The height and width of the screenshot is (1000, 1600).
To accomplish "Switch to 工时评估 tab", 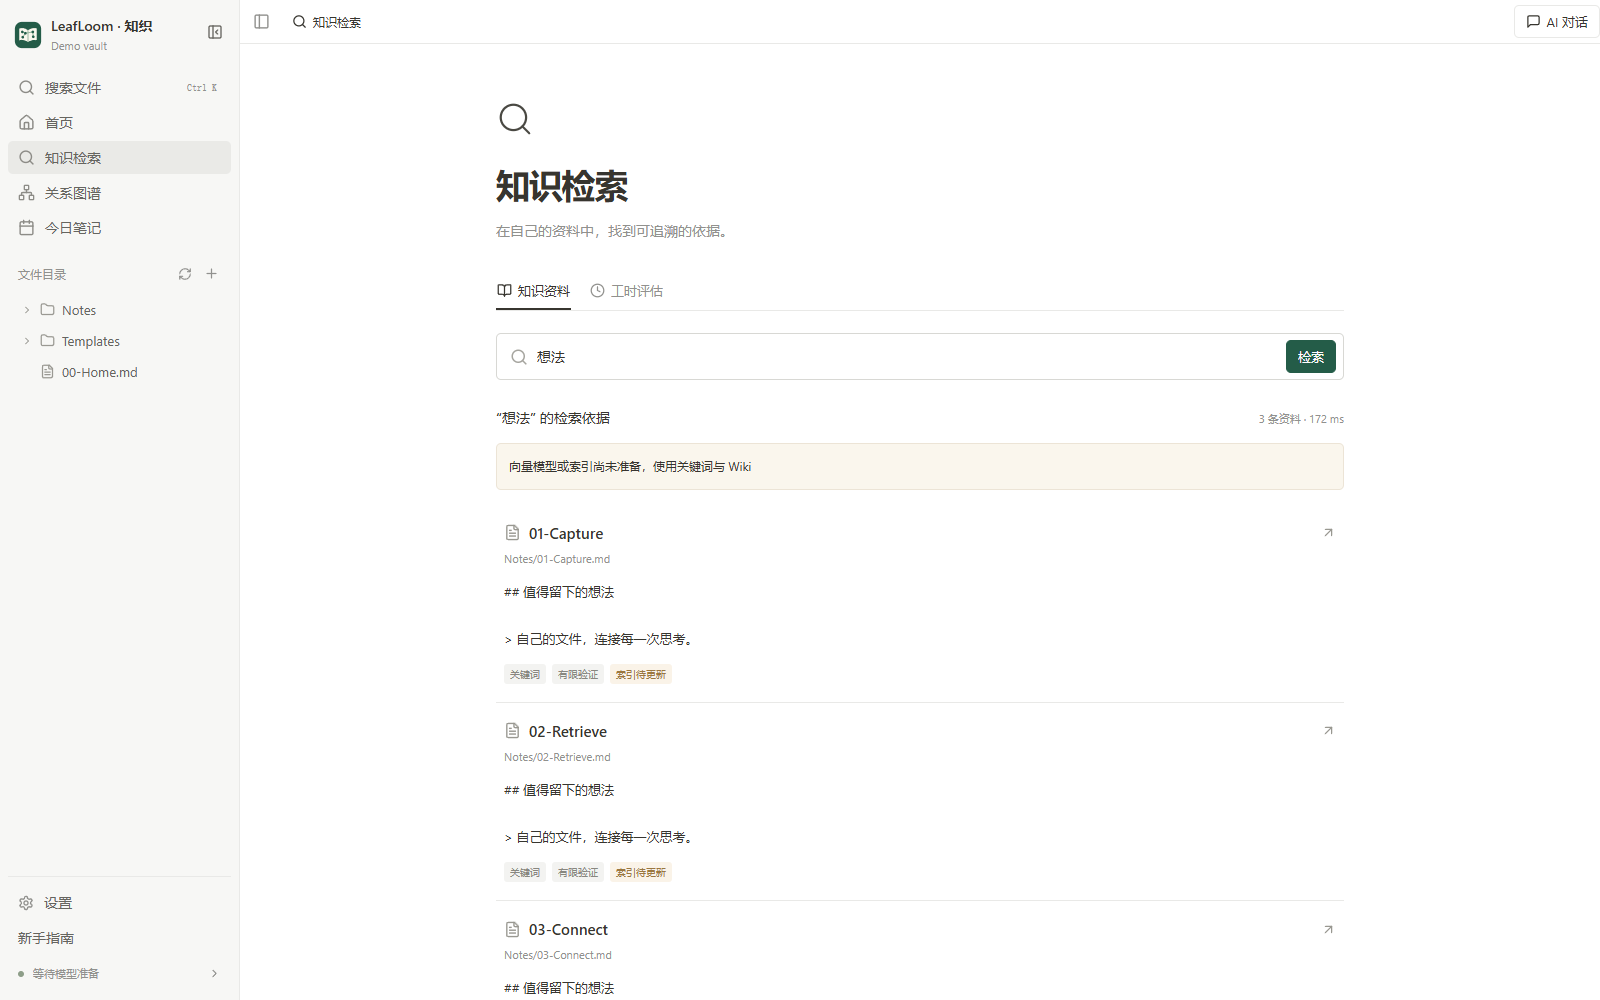I will (x=627, y=291).
